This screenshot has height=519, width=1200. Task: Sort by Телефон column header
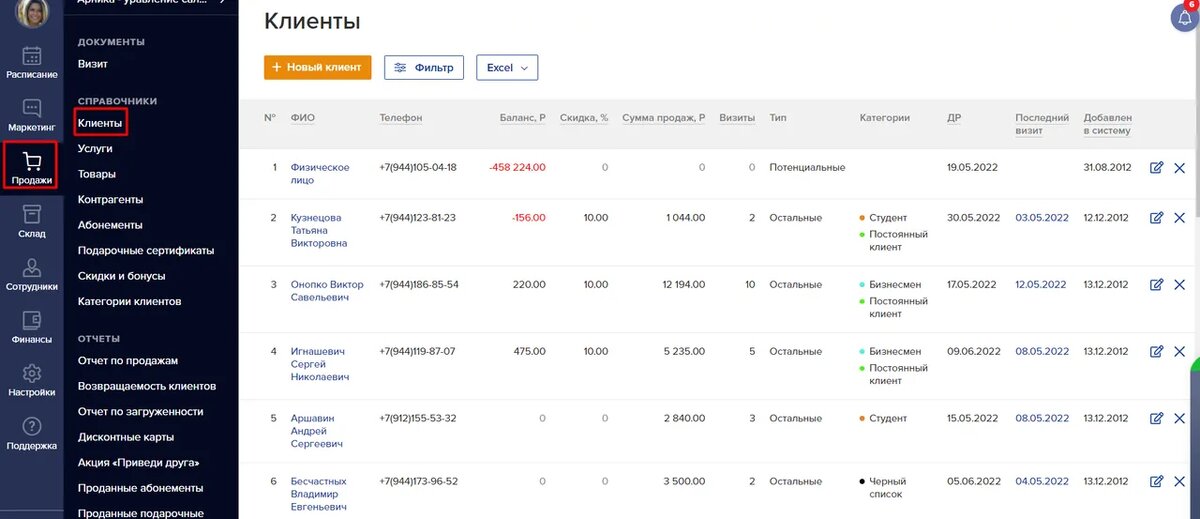click(x=401, y=118)
